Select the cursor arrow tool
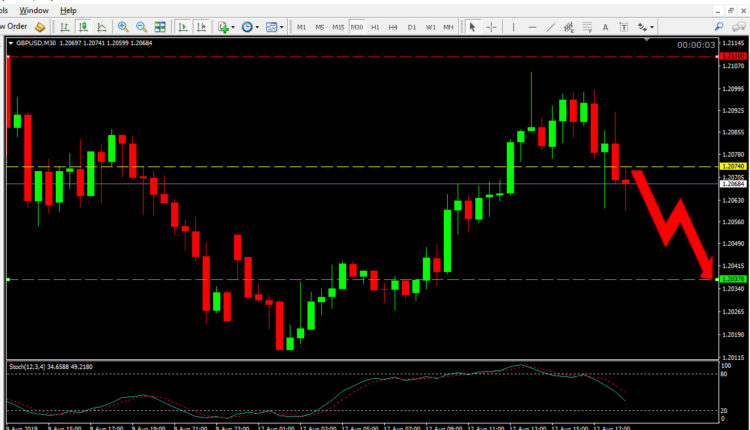750x430 pixels. click(x=472, y=27)
